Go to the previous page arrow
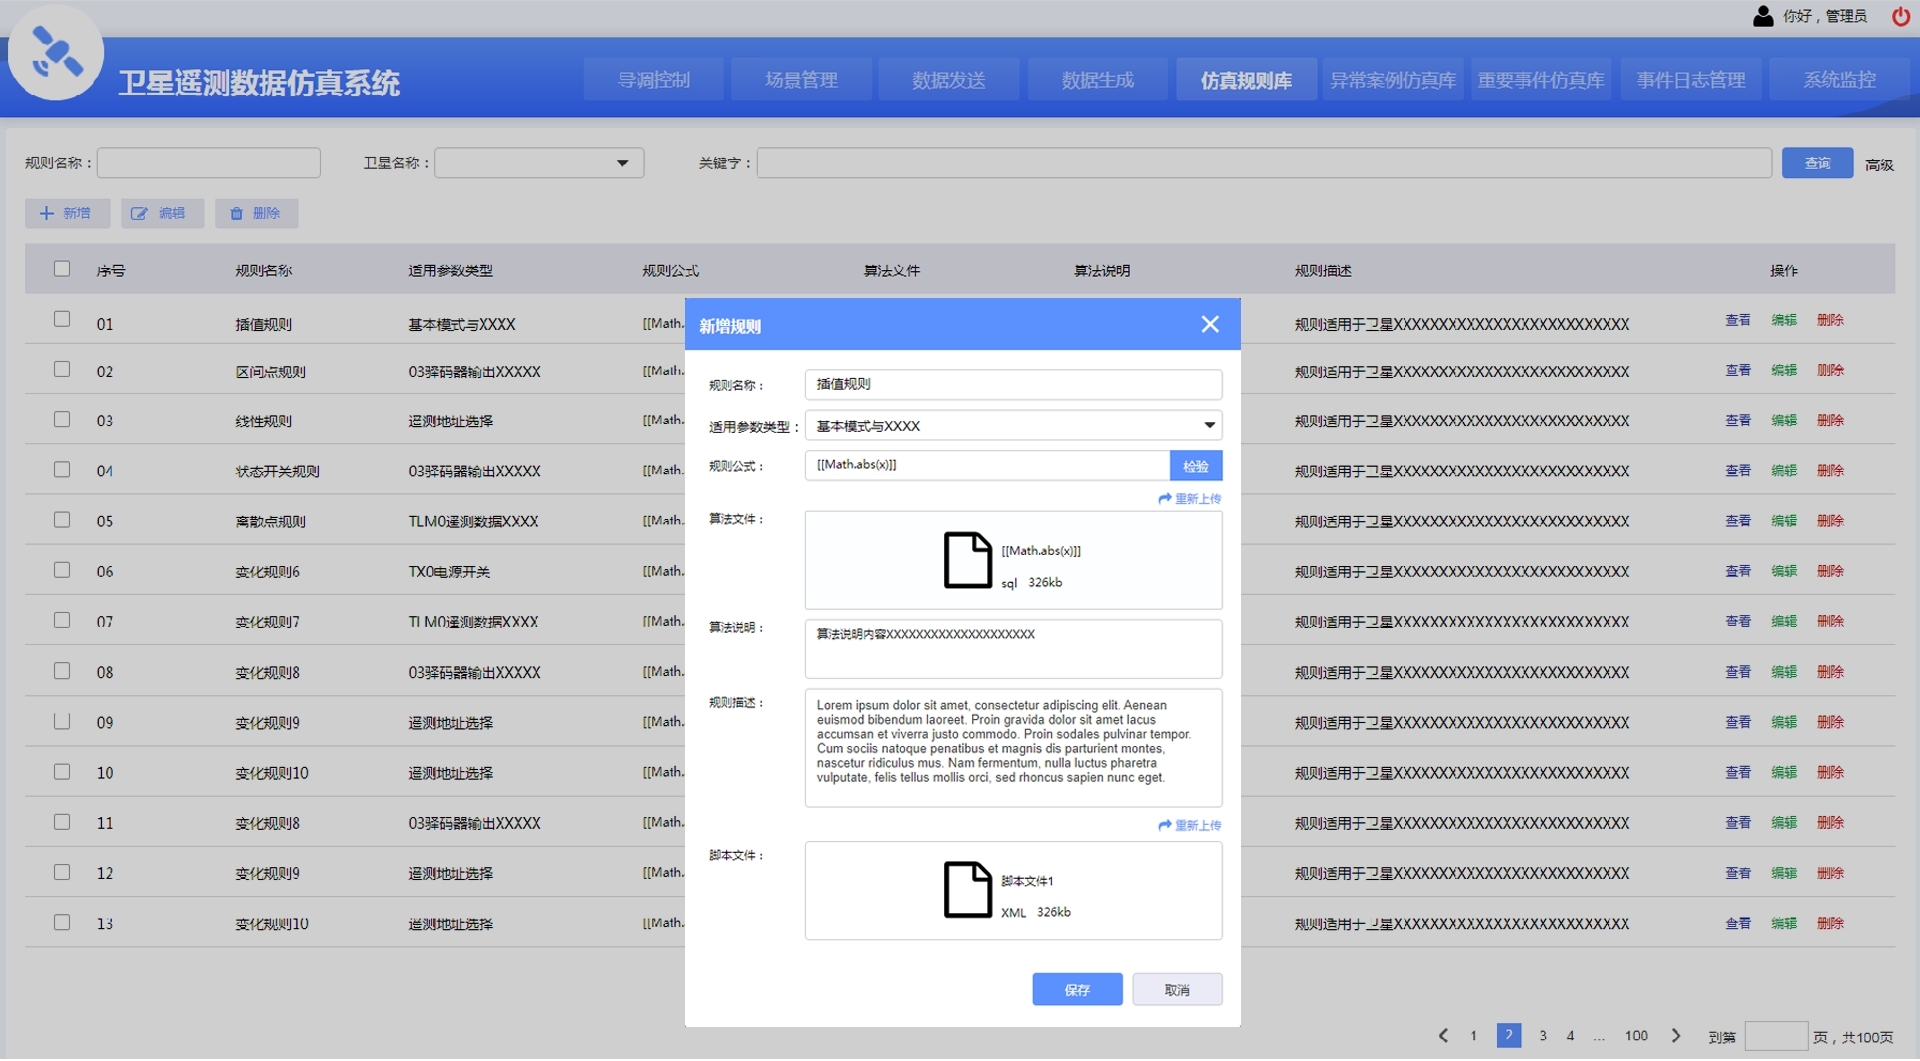1920x1061 pixels. [x=1443, y=1037]
